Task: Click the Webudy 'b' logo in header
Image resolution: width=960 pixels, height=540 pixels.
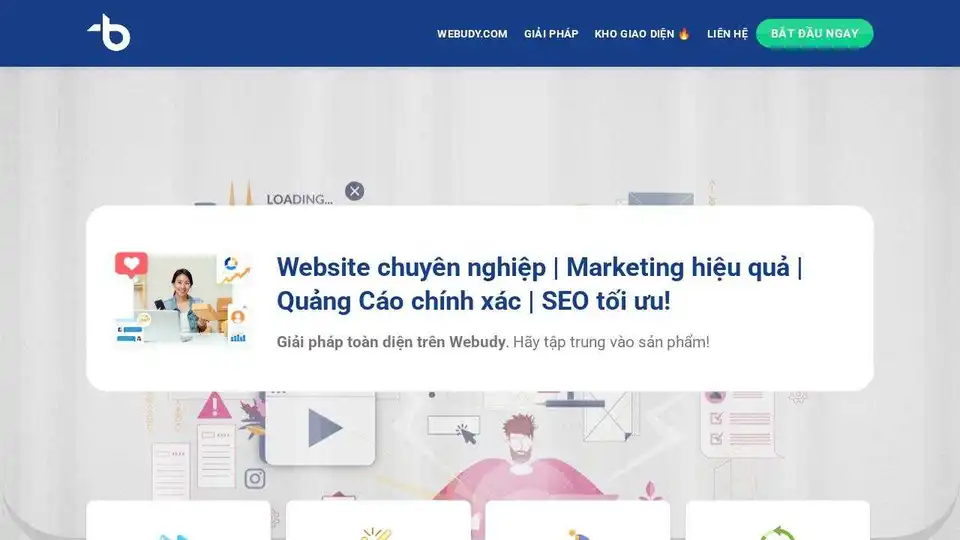Action: (109, 32)
